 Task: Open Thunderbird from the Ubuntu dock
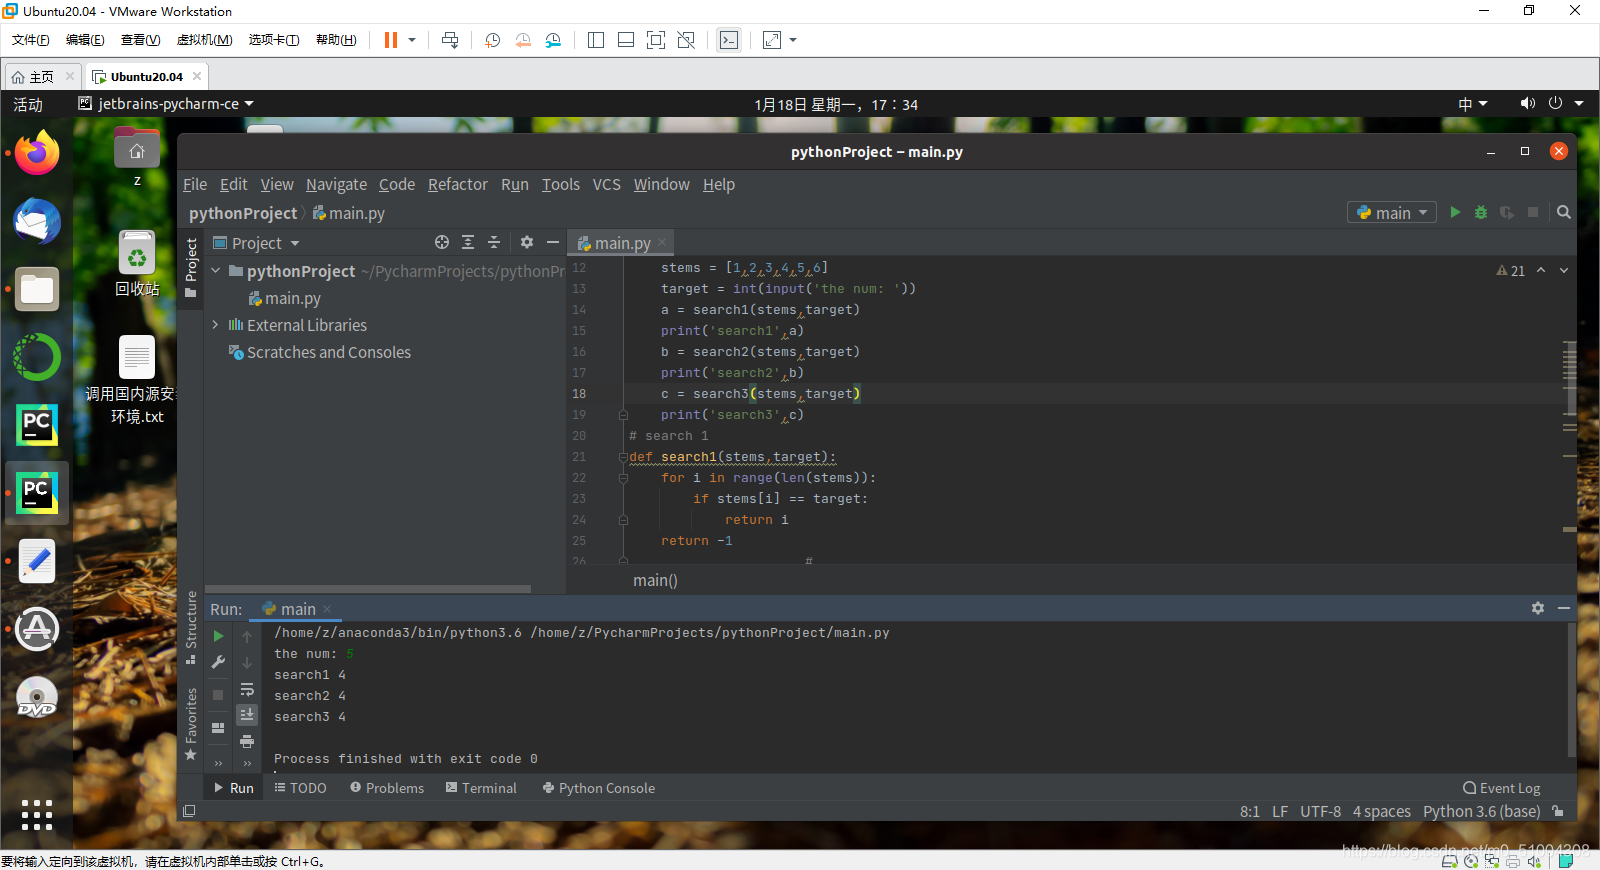click(x=37, y=221)
